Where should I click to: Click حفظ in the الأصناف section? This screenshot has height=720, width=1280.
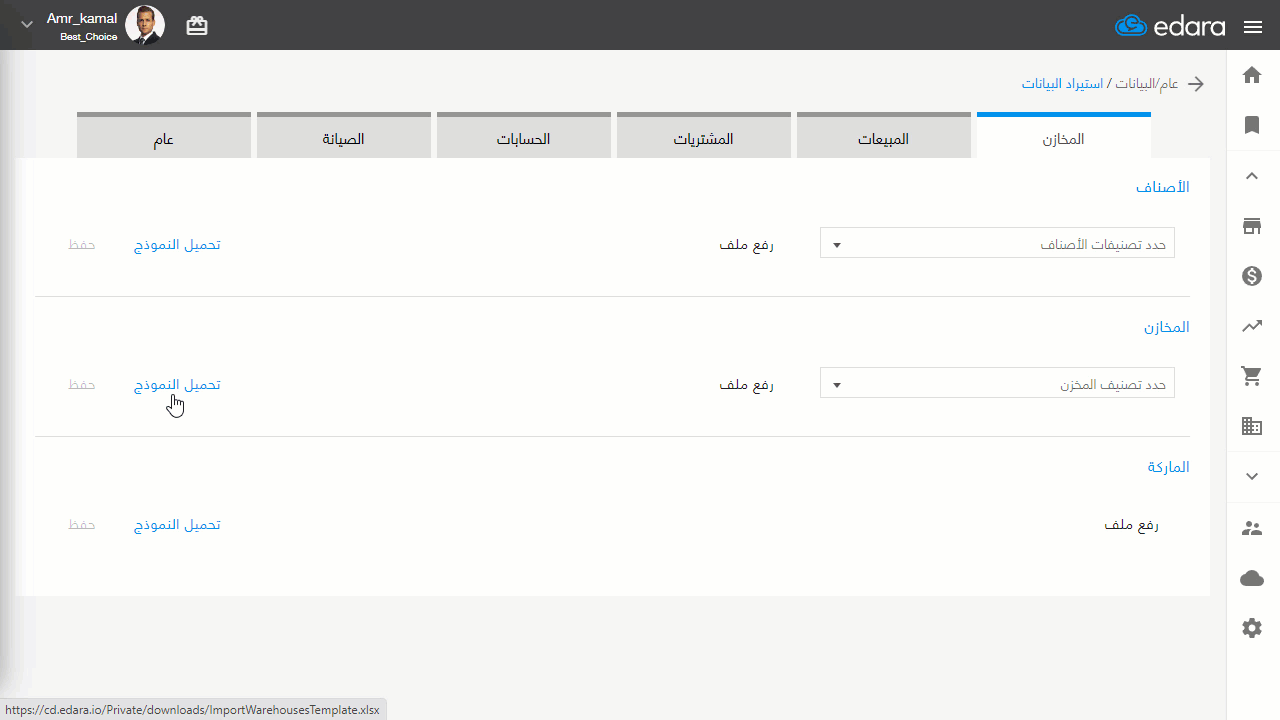point(82,244)
